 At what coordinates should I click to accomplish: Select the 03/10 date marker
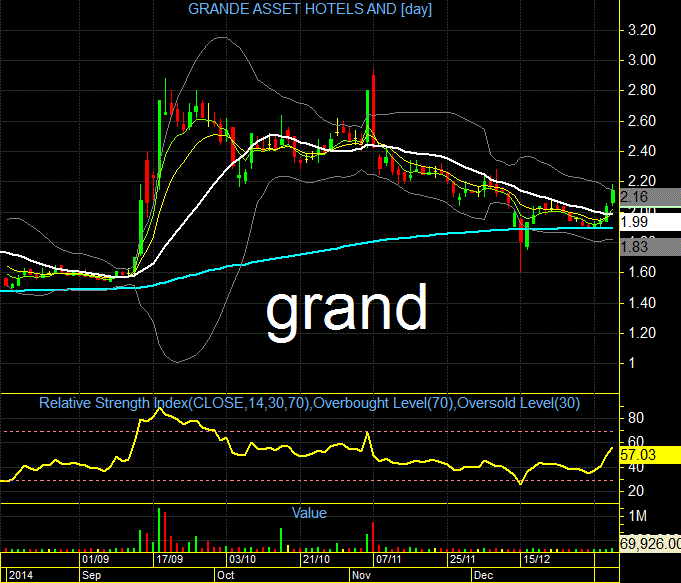click(x=243, y=559)
